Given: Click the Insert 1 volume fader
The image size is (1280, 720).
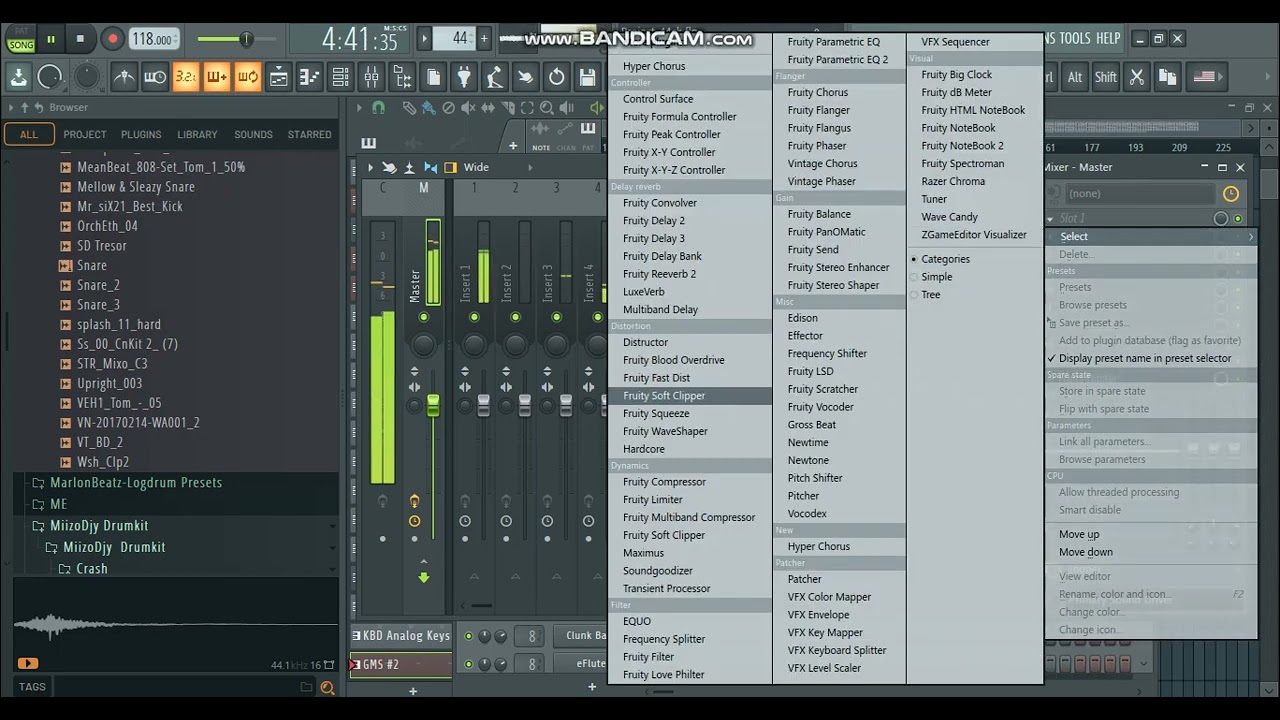Looking at the screenshot, I should 484,405.
